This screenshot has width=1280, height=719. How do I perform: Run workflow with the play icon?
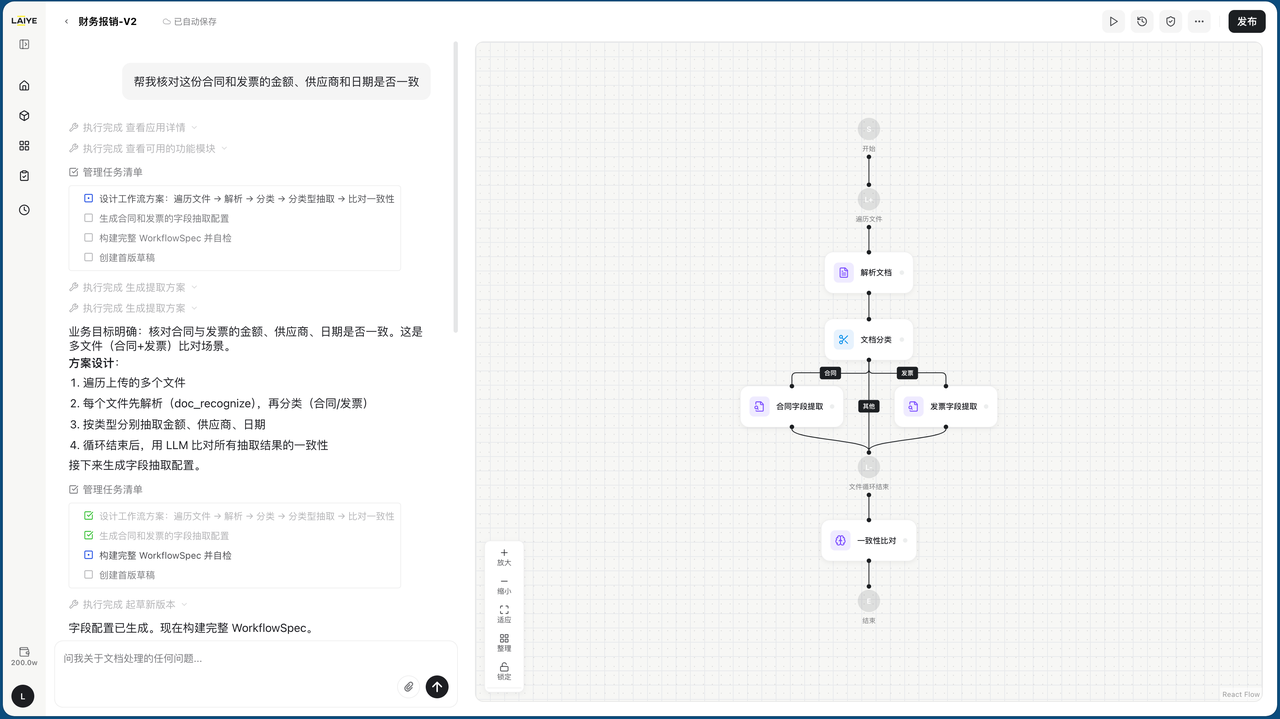[1113, 21]
